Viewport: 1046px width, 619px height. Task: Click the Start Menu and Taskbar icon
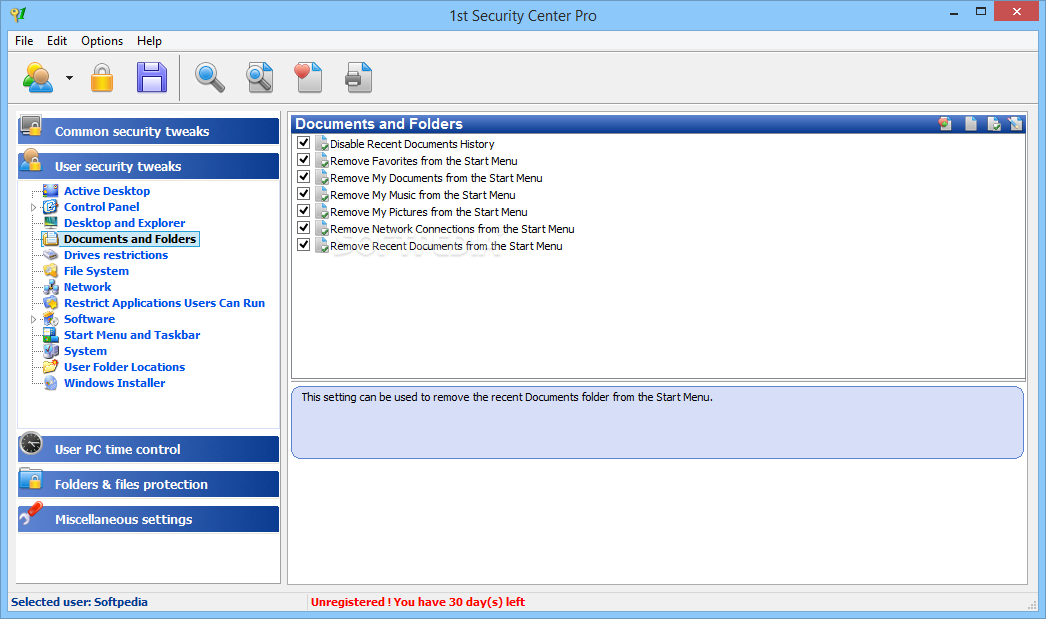coord(51,335)
